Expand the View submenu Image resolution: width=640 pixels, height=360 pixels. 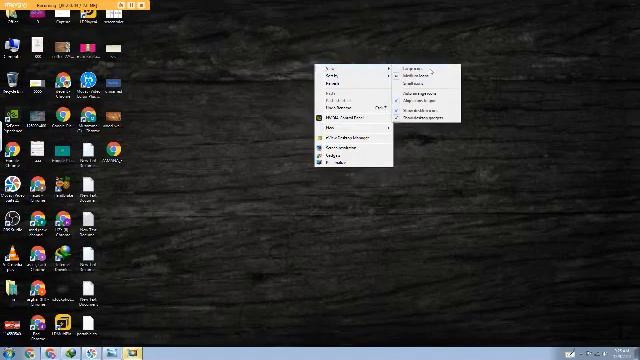[353, 69]
